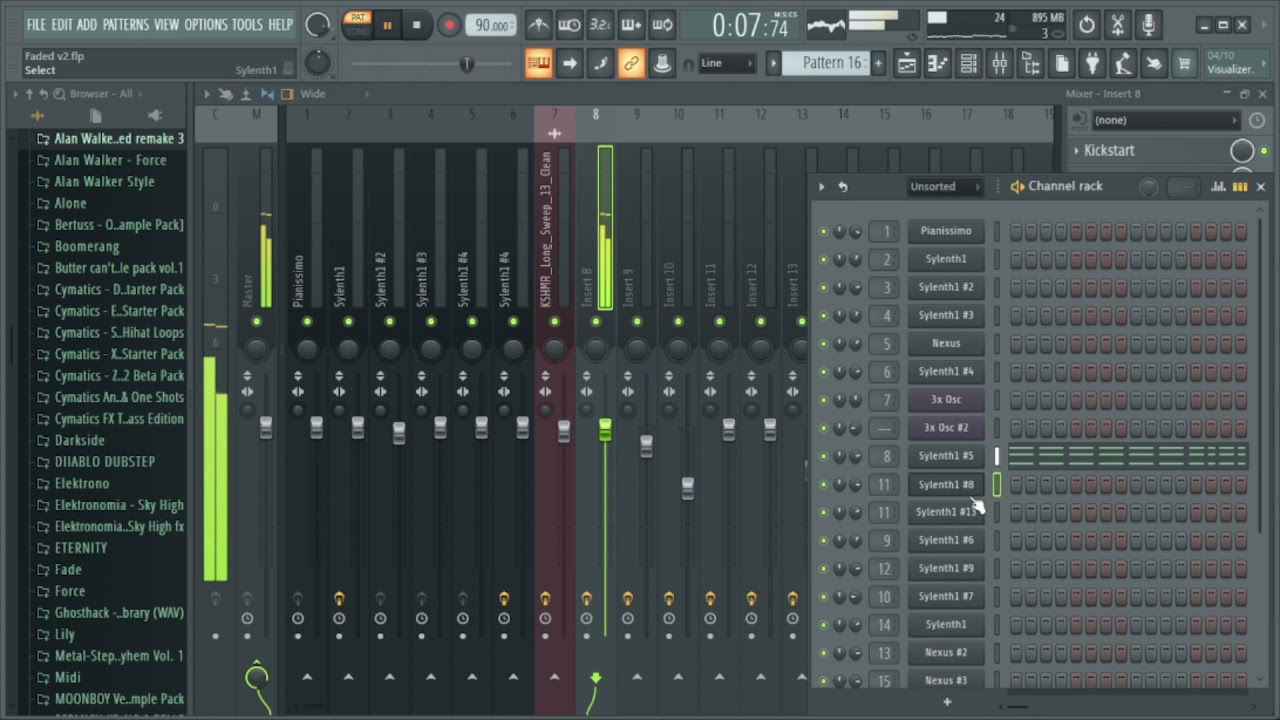Click the Pianissimo channel button

pos(946,231)
